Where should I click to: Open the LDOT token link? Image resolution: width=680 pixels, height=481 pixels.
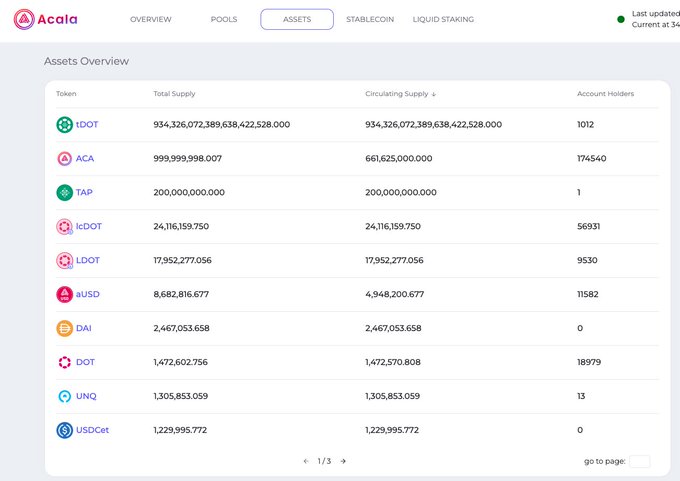point(88,260)
